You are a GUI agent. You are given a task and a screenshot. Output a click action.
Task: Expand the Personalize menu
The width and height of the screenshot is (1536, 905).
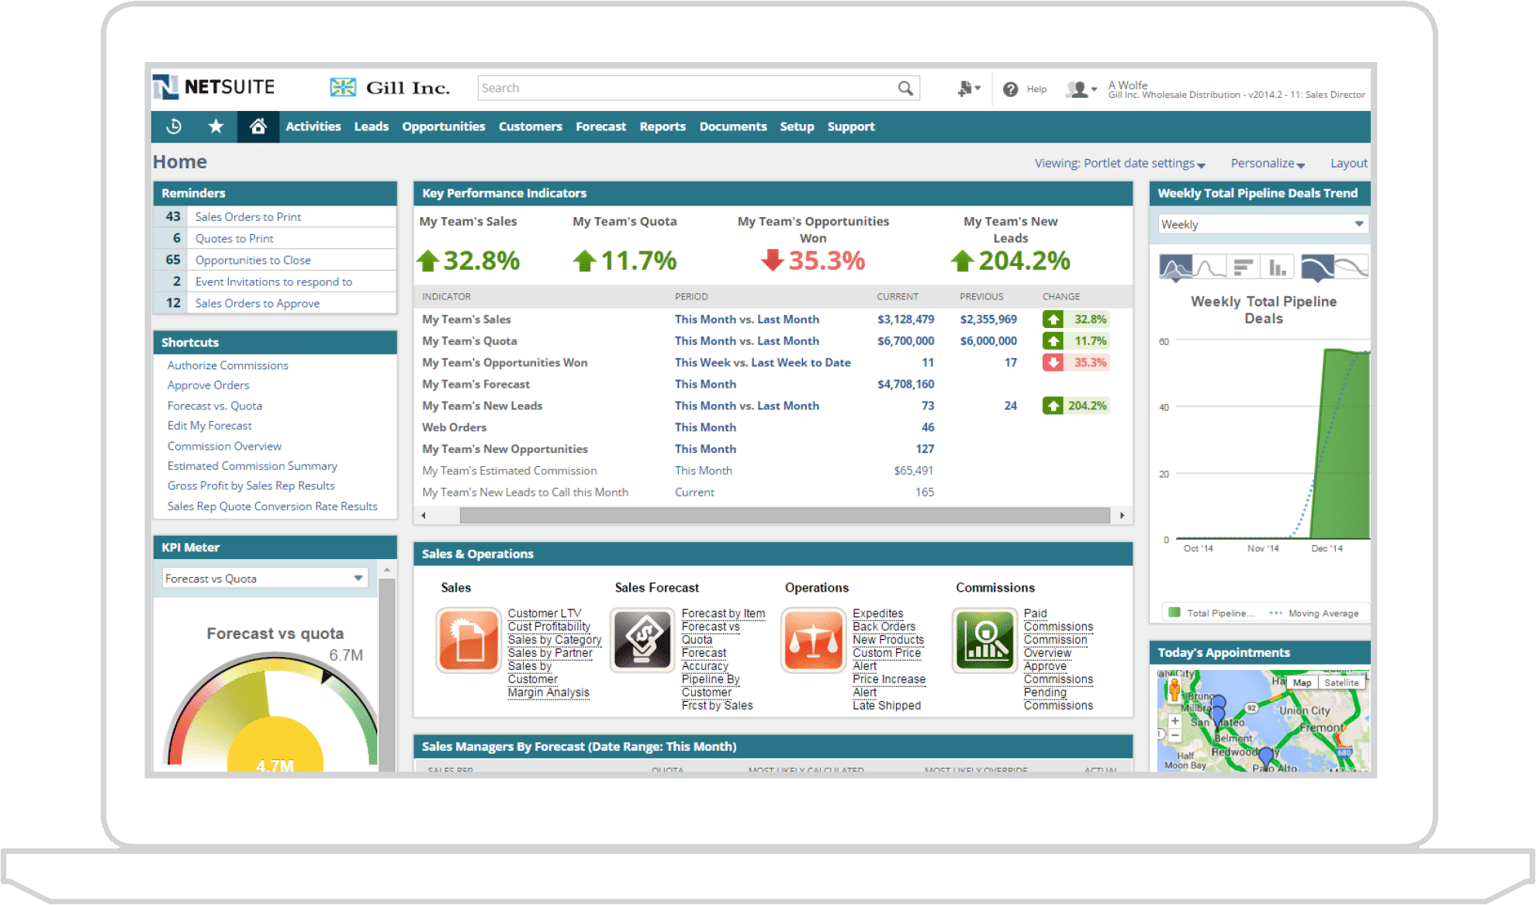[x=1266, y=163]
